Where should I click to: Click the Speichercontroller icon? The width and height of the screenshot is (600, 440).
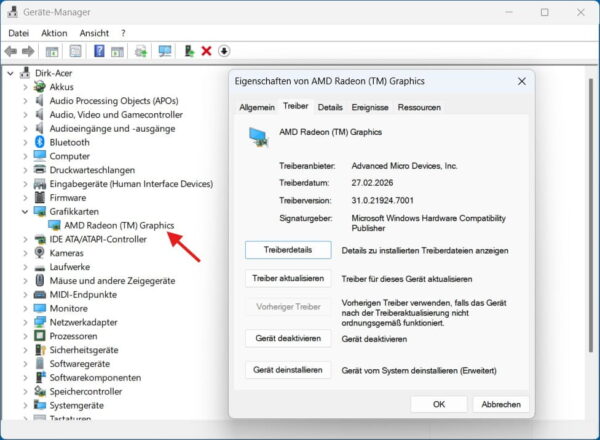[40, 391]
